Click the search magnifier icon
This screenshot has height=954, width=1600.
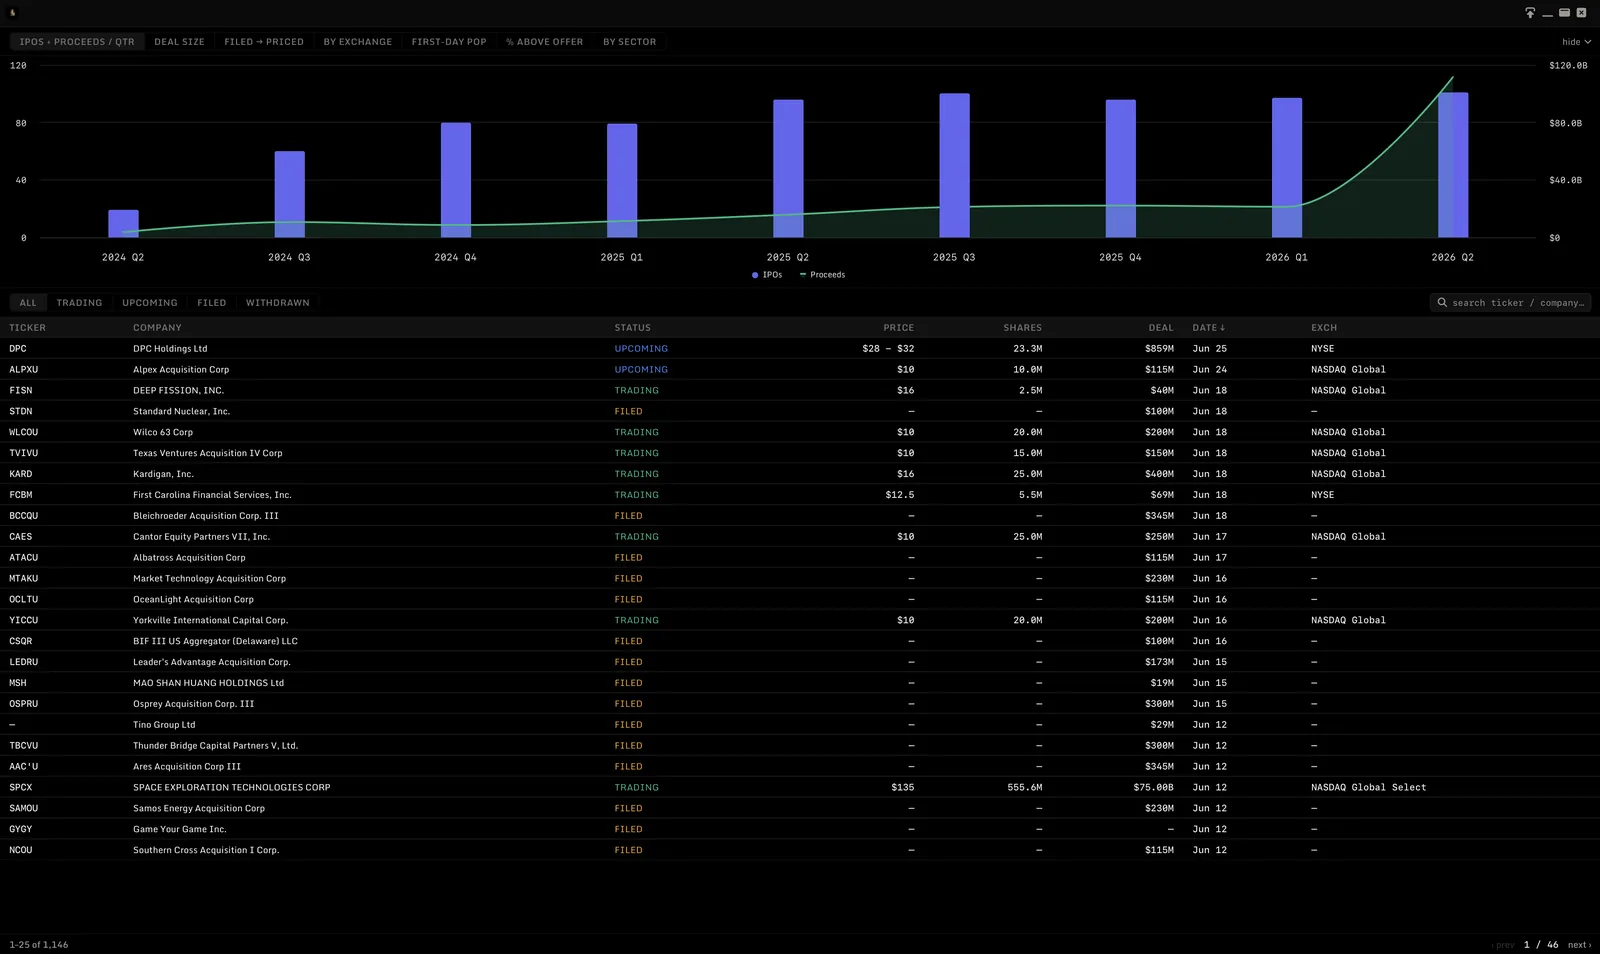1442,302
